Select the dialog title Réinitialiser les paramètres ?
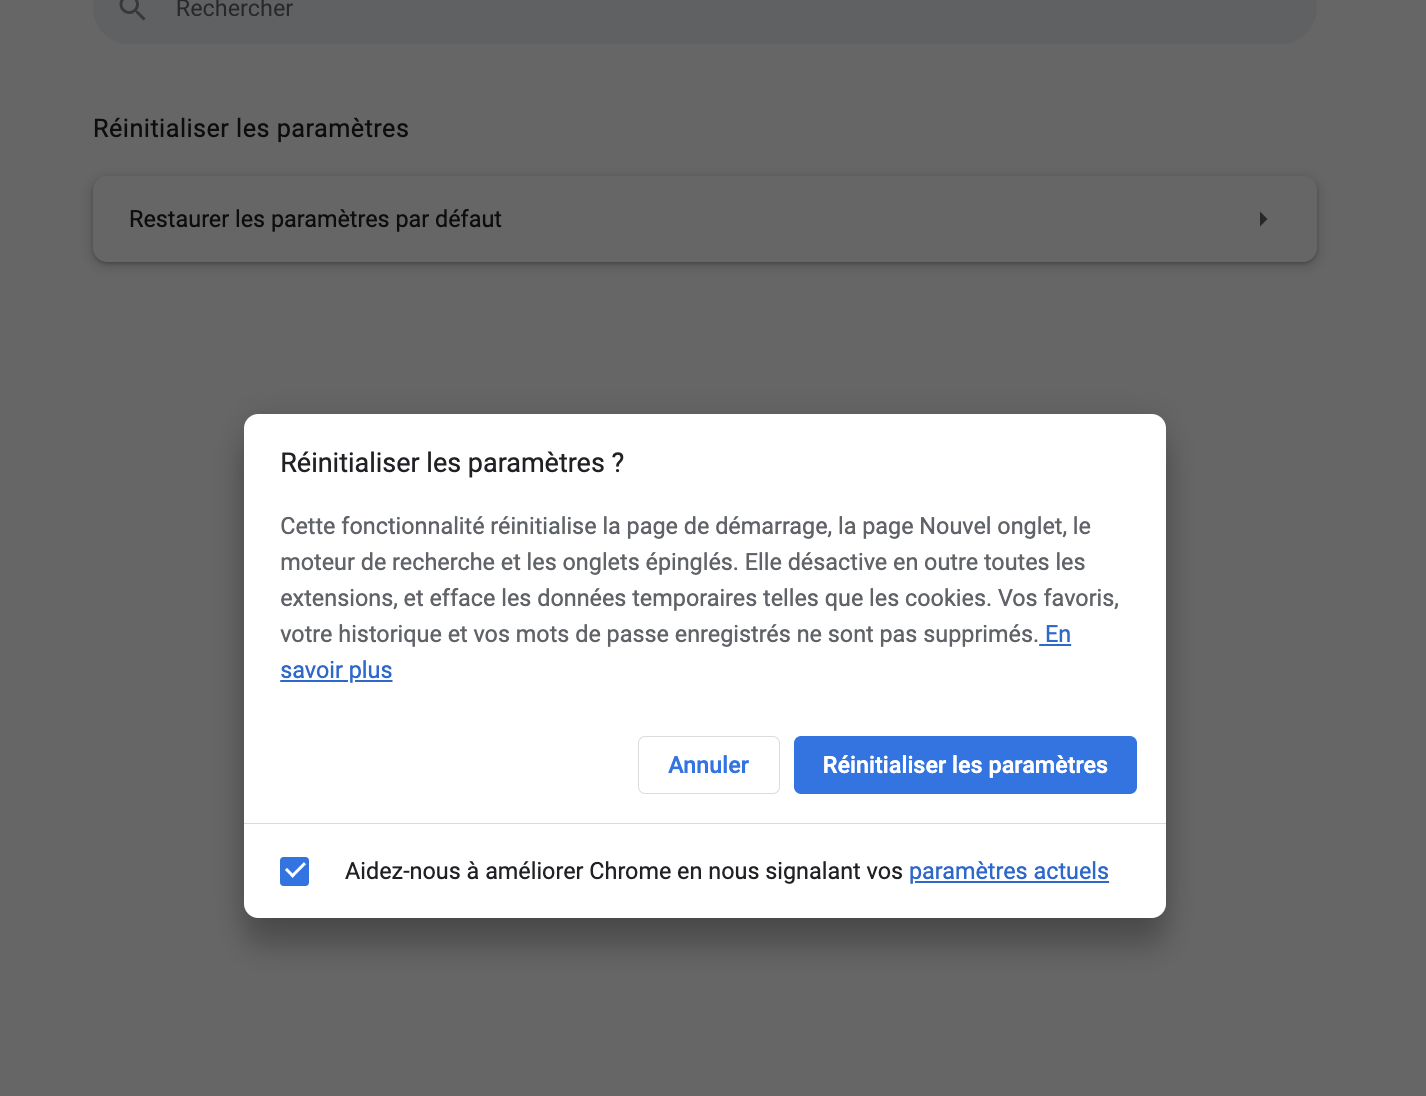Viewport: 1426px width, 1096px height. pos(452,462)
